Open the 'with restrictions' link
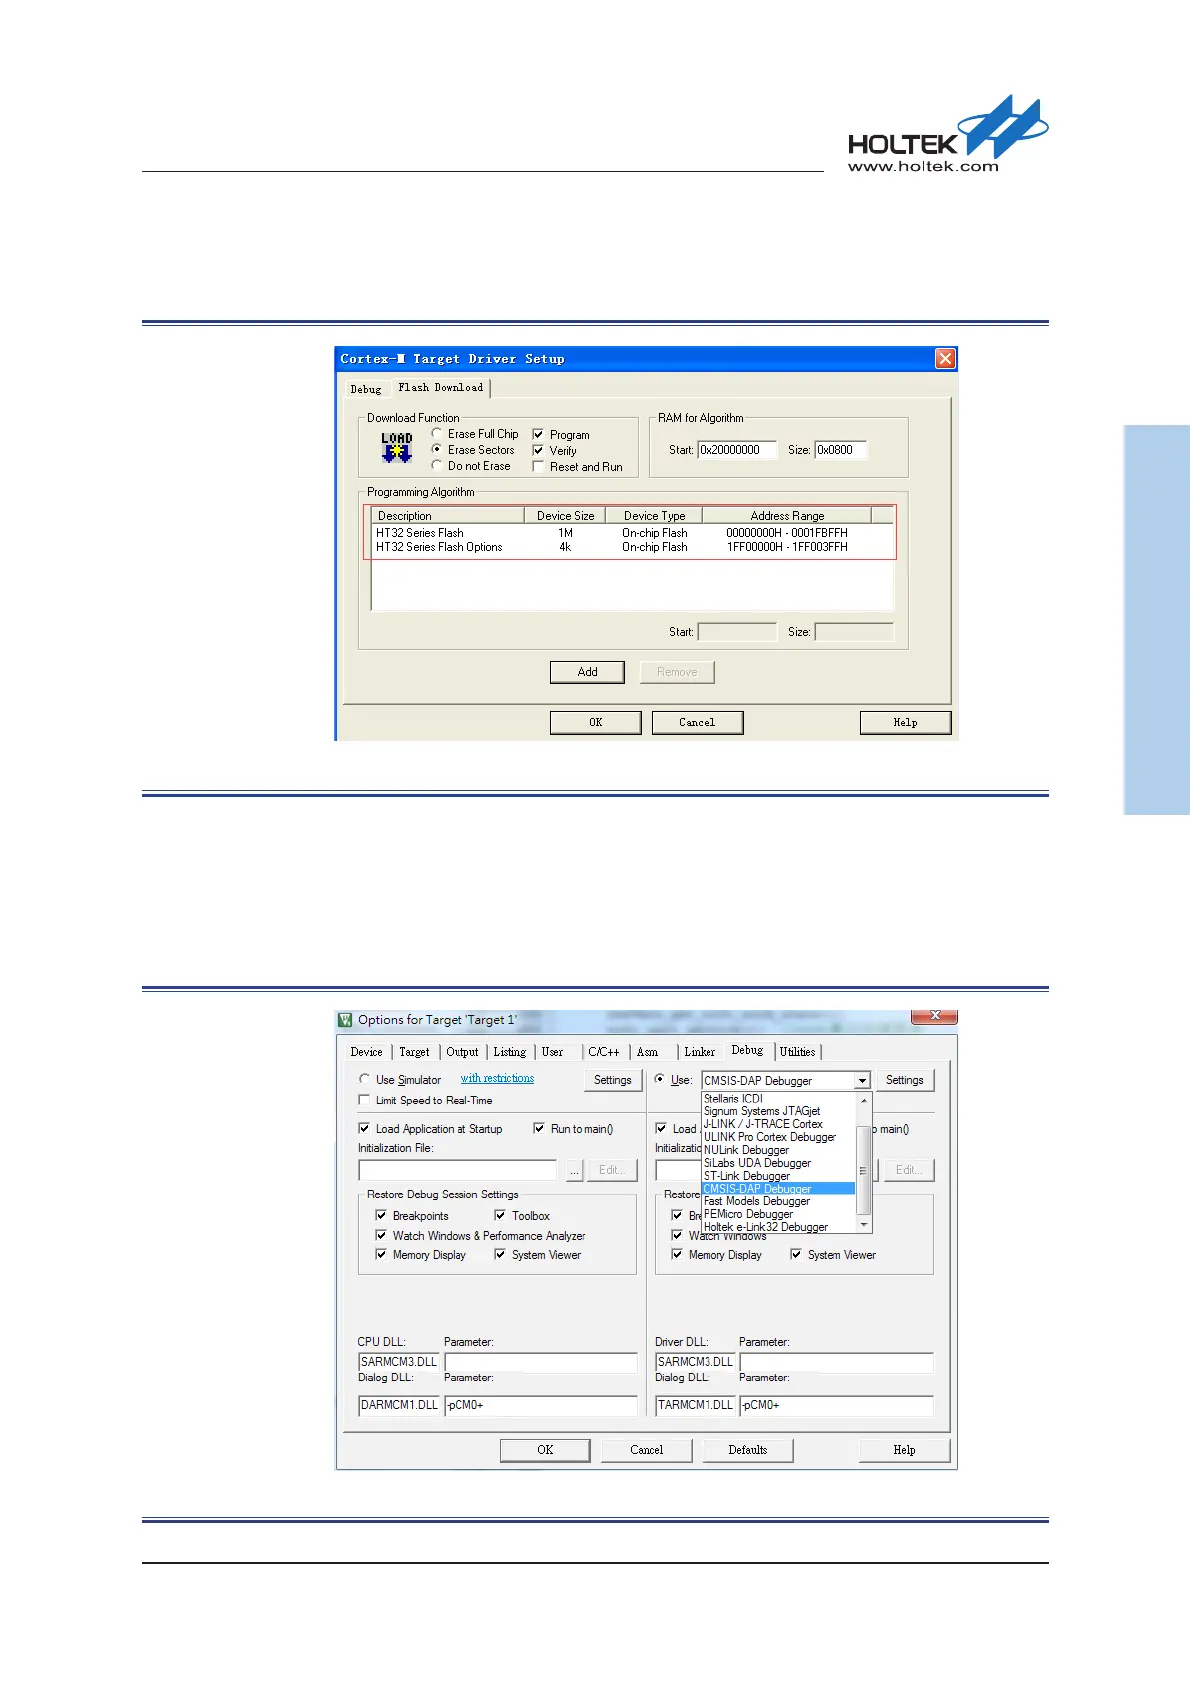The height and width of the screenshot is (1684, 1191). coord(497,1078)
